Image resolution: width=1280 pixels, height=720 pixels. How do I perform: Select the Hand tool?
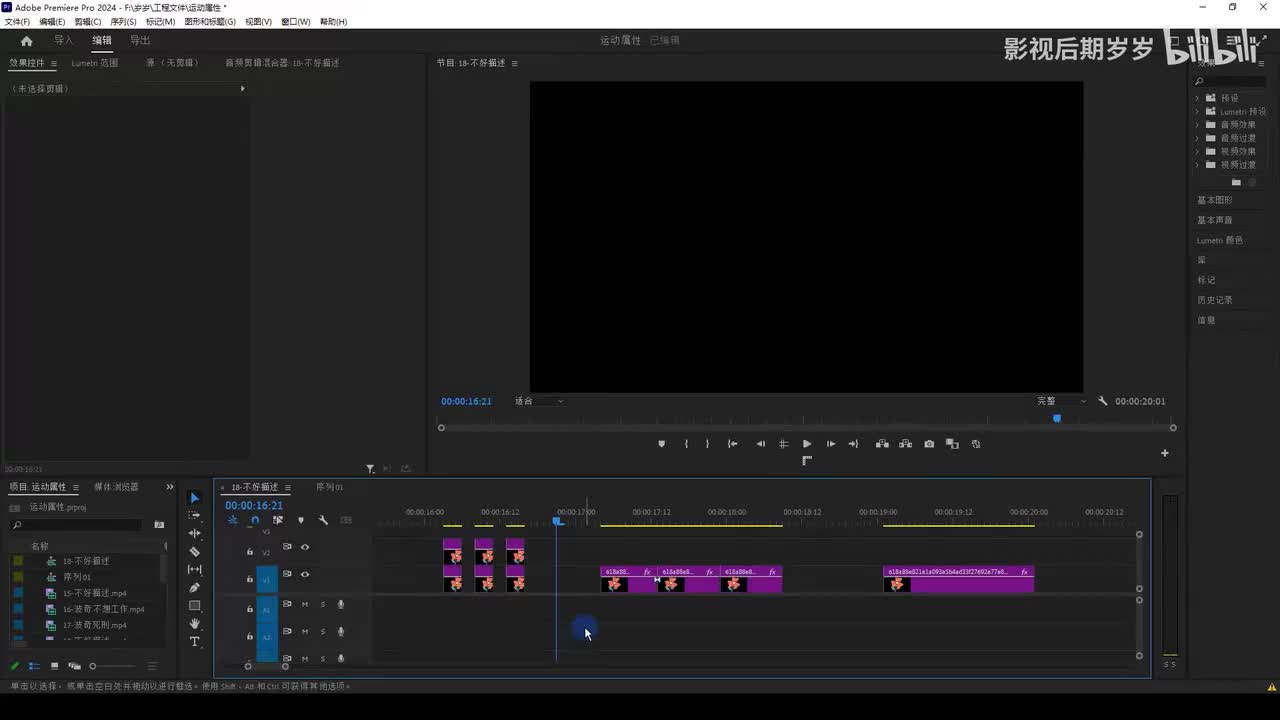pyautogui.click(x=195, y=623)
